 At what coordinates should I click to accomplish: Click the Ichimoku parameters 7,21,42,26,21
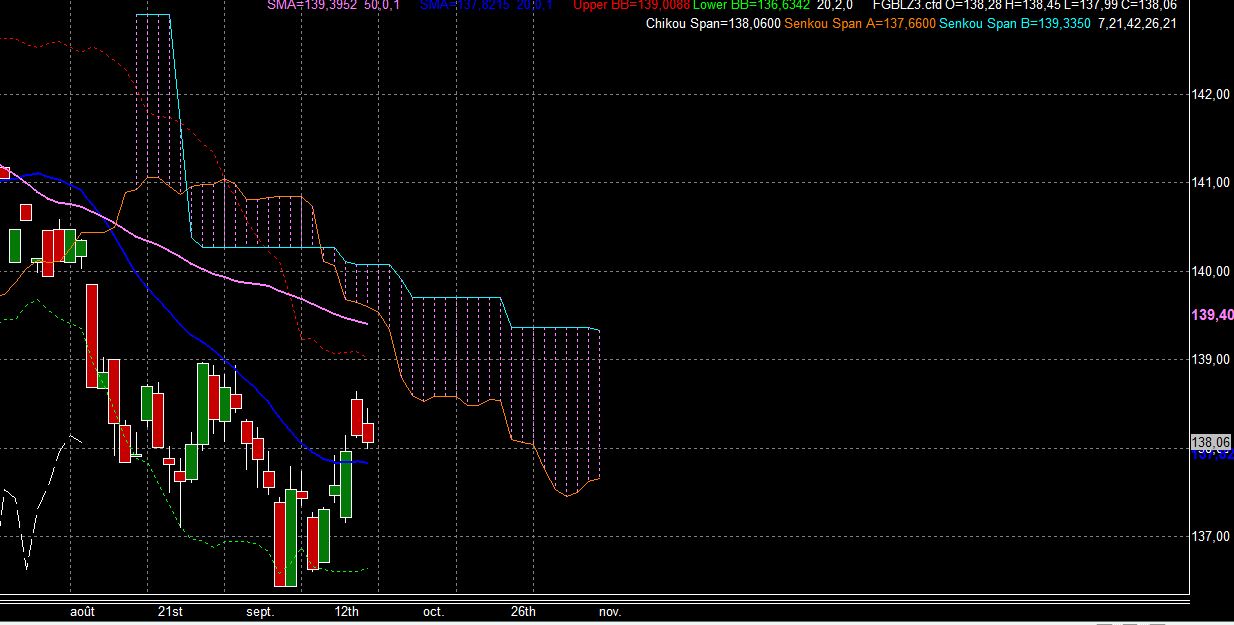[x=1137, y=23]
